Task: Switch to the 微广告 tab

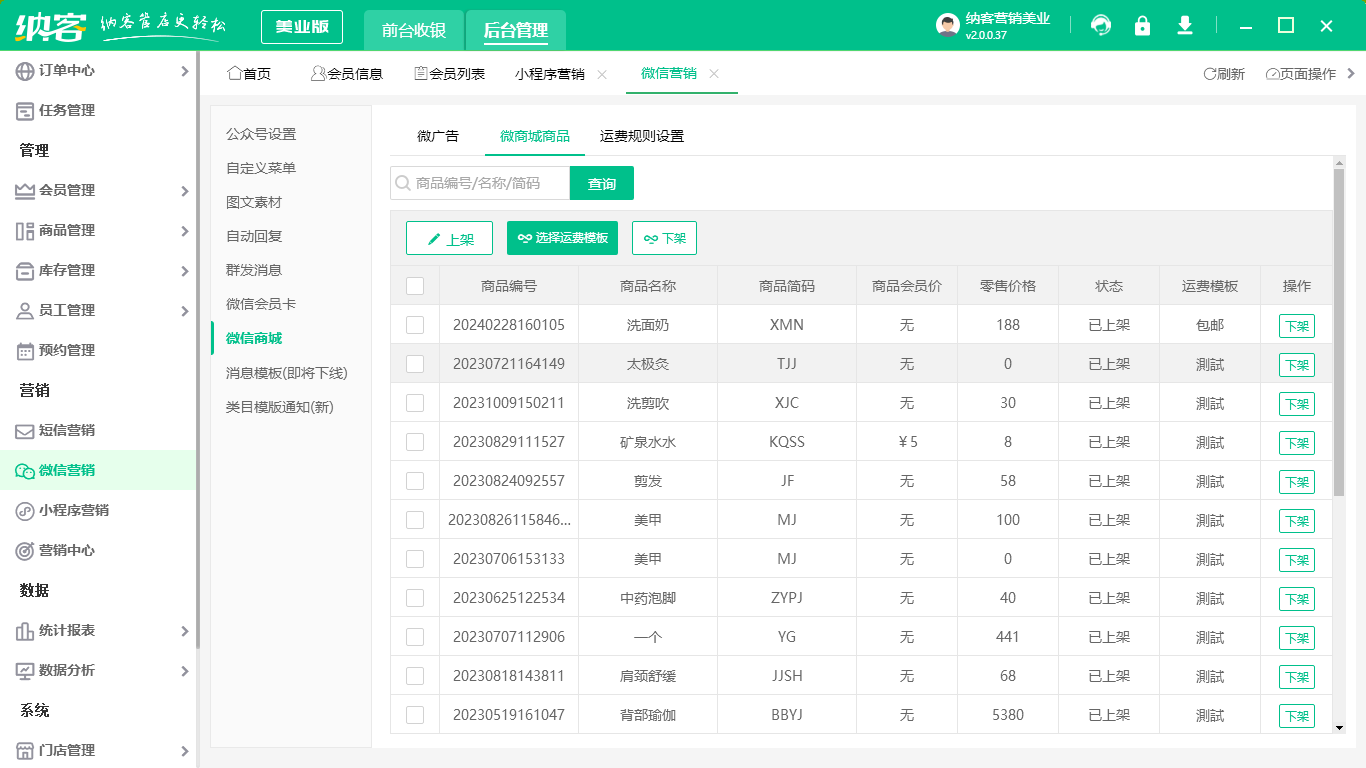Action: click(x=438, y=136)
